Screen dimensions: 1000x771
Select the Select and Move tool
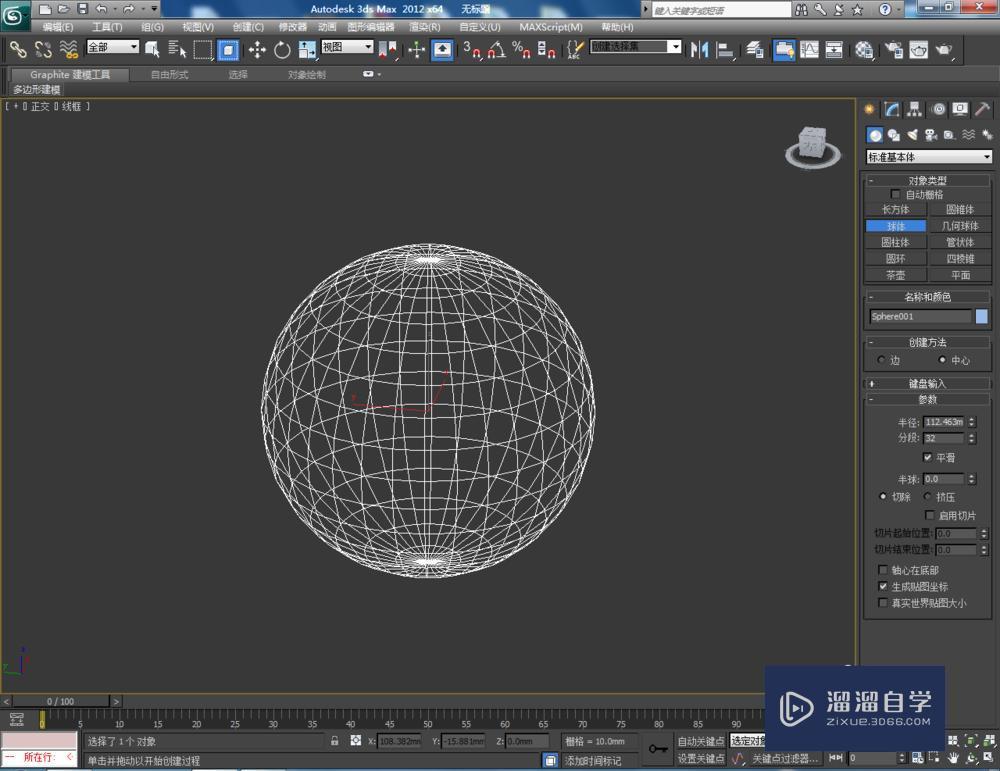pyautogui.click(x=258, y=50)
